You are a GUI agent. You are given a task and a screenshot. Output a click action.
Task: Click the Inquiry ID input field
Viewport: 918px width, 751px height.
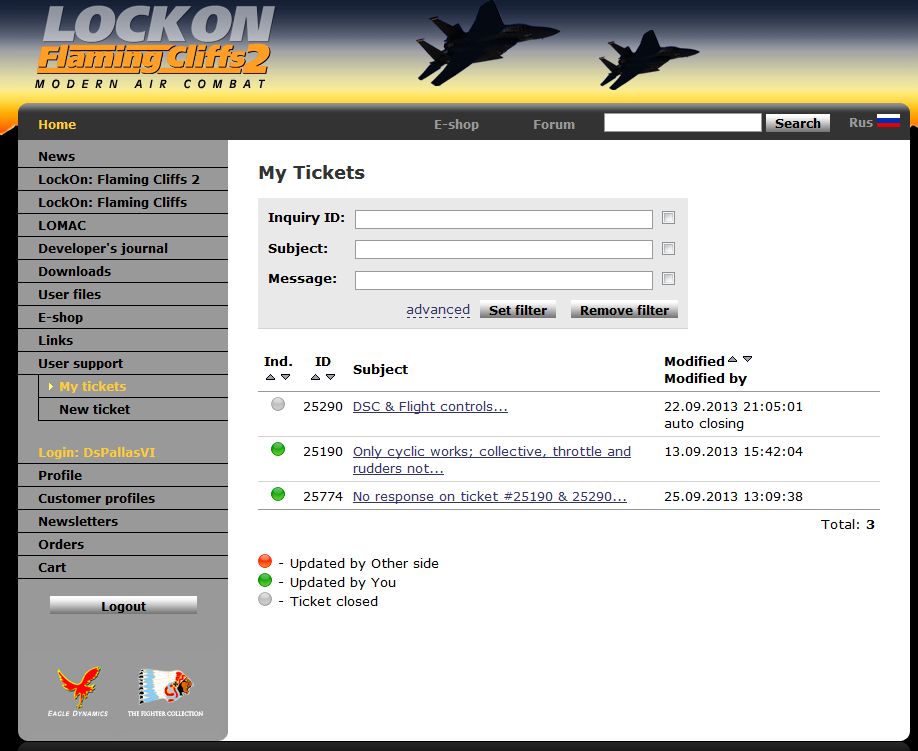pos(503,220)
